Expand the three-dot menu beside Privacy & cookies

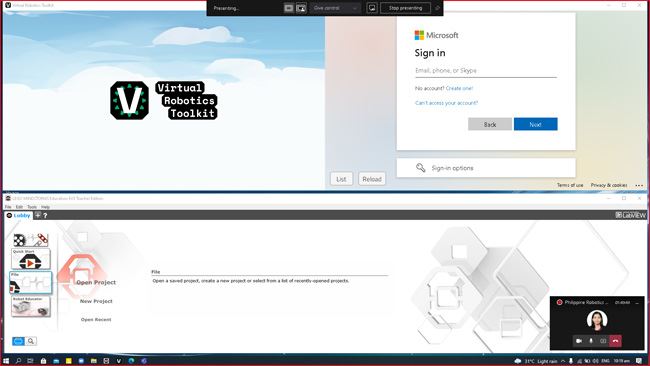click(639, 185)
